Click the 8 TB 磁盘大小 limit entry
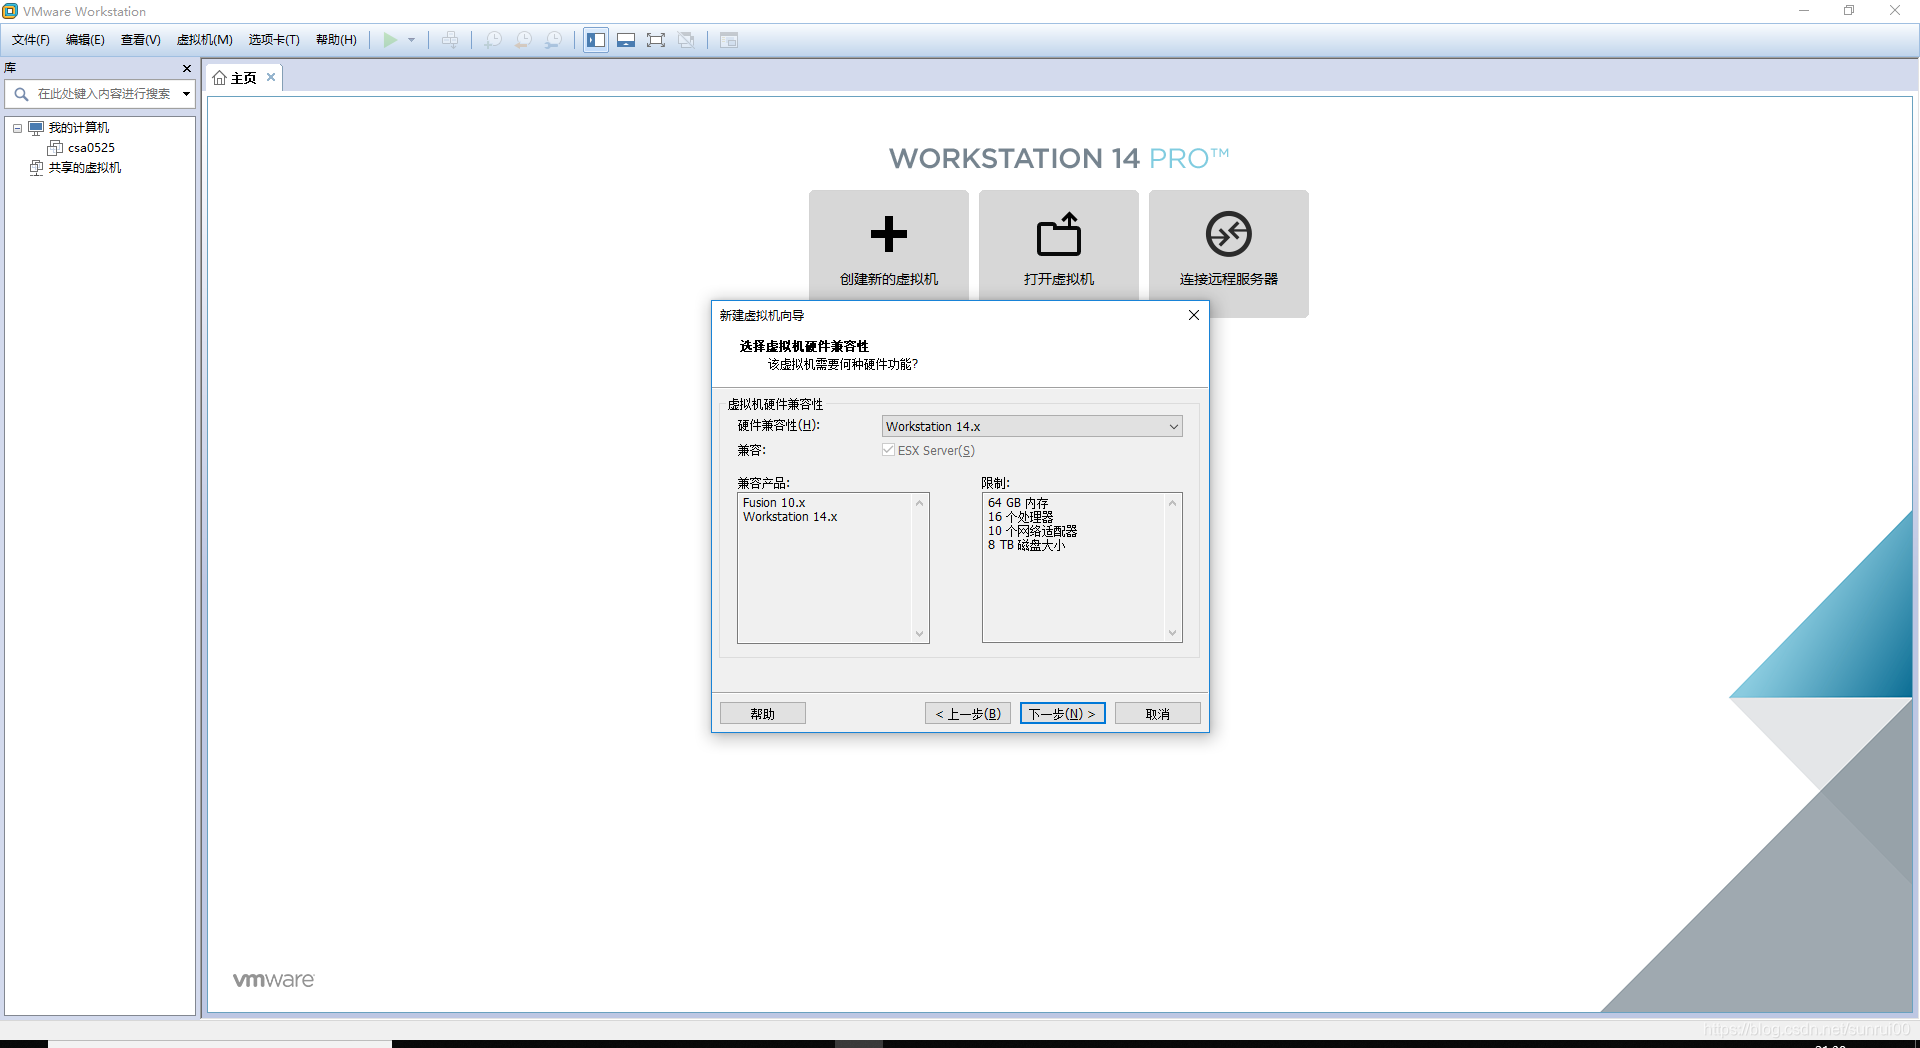The image size is (1920, 1048). tap(1026, 545)
